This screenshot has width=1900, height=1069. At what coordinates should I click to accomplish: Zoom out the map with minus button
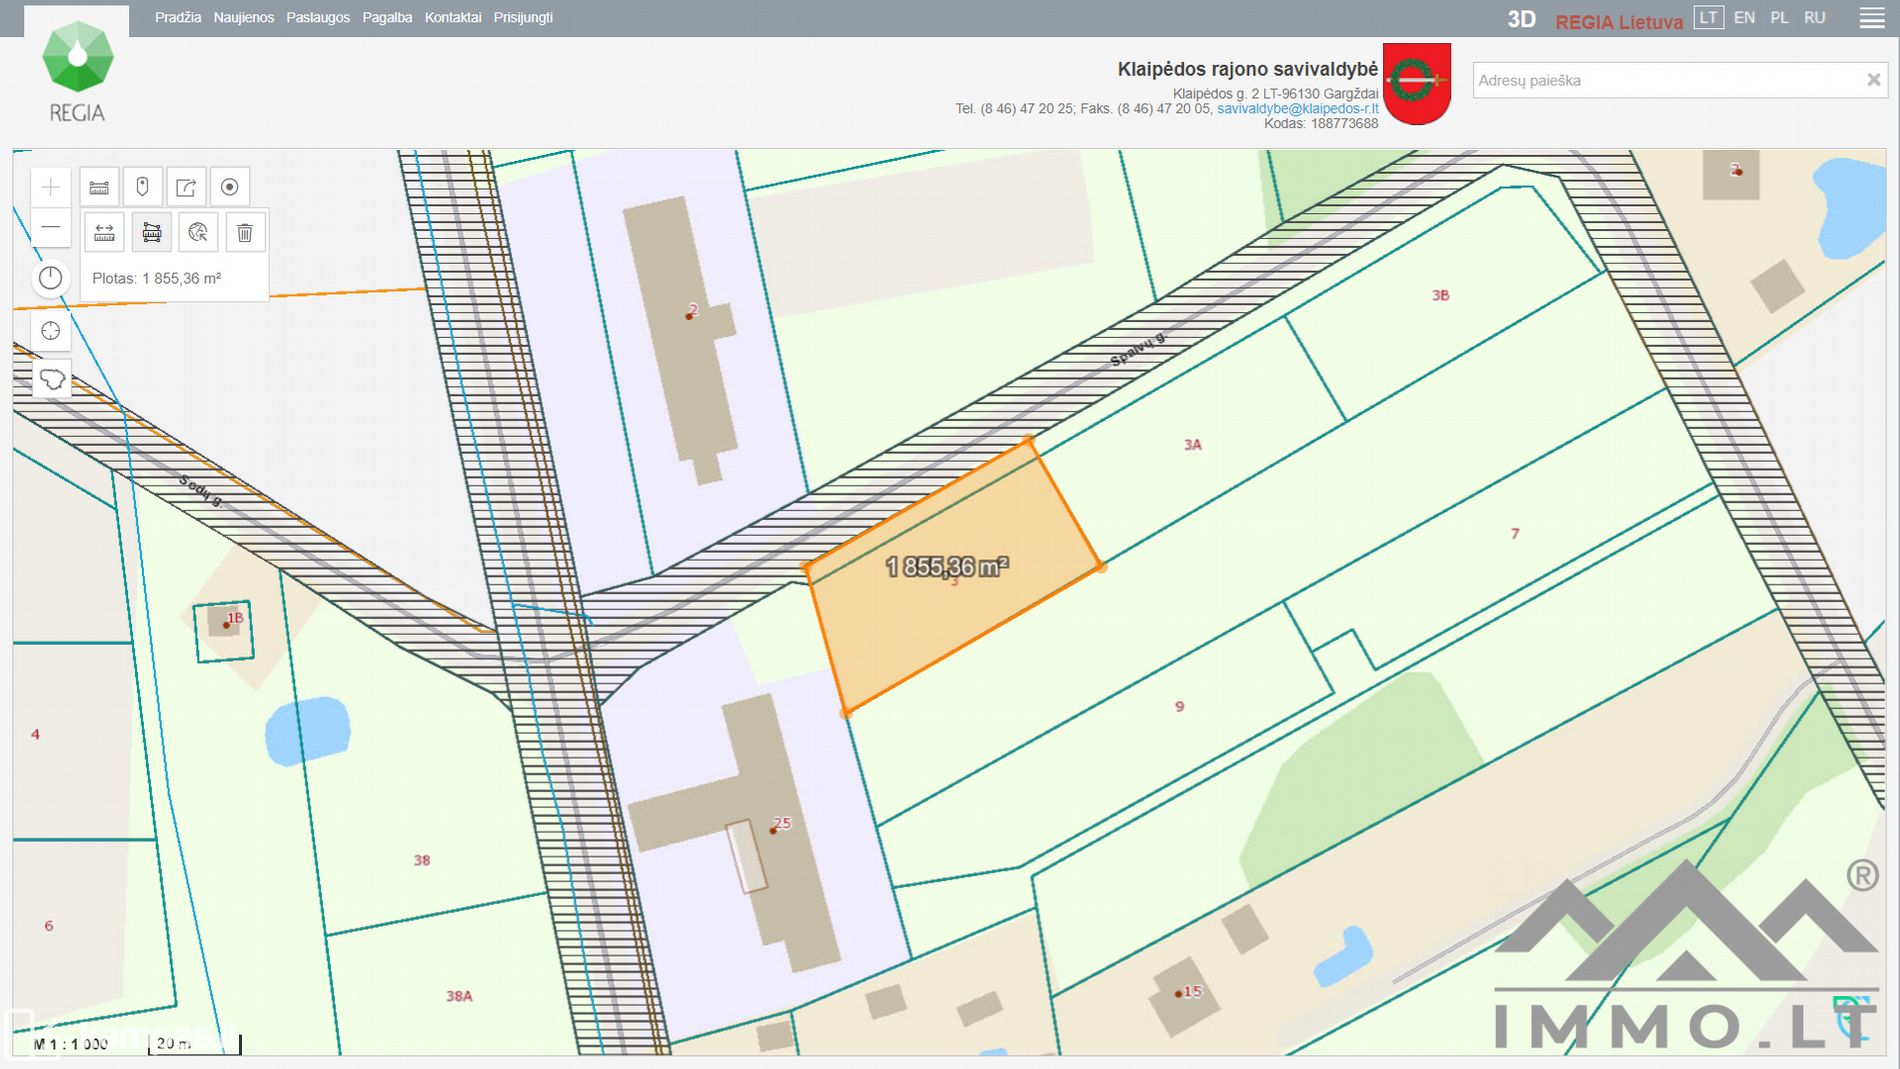coord(51,228)
